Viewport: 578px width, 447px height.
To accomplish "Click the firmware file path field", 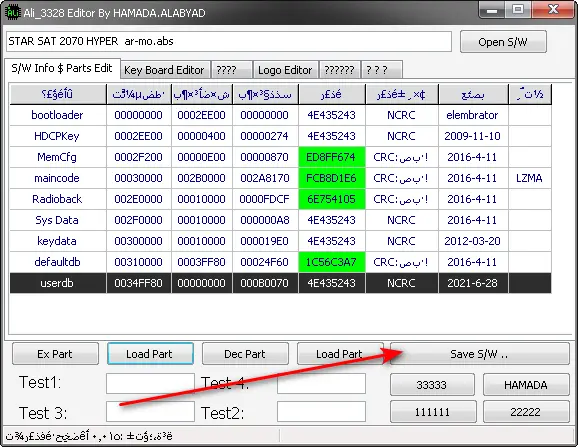I will click(229, 41).
